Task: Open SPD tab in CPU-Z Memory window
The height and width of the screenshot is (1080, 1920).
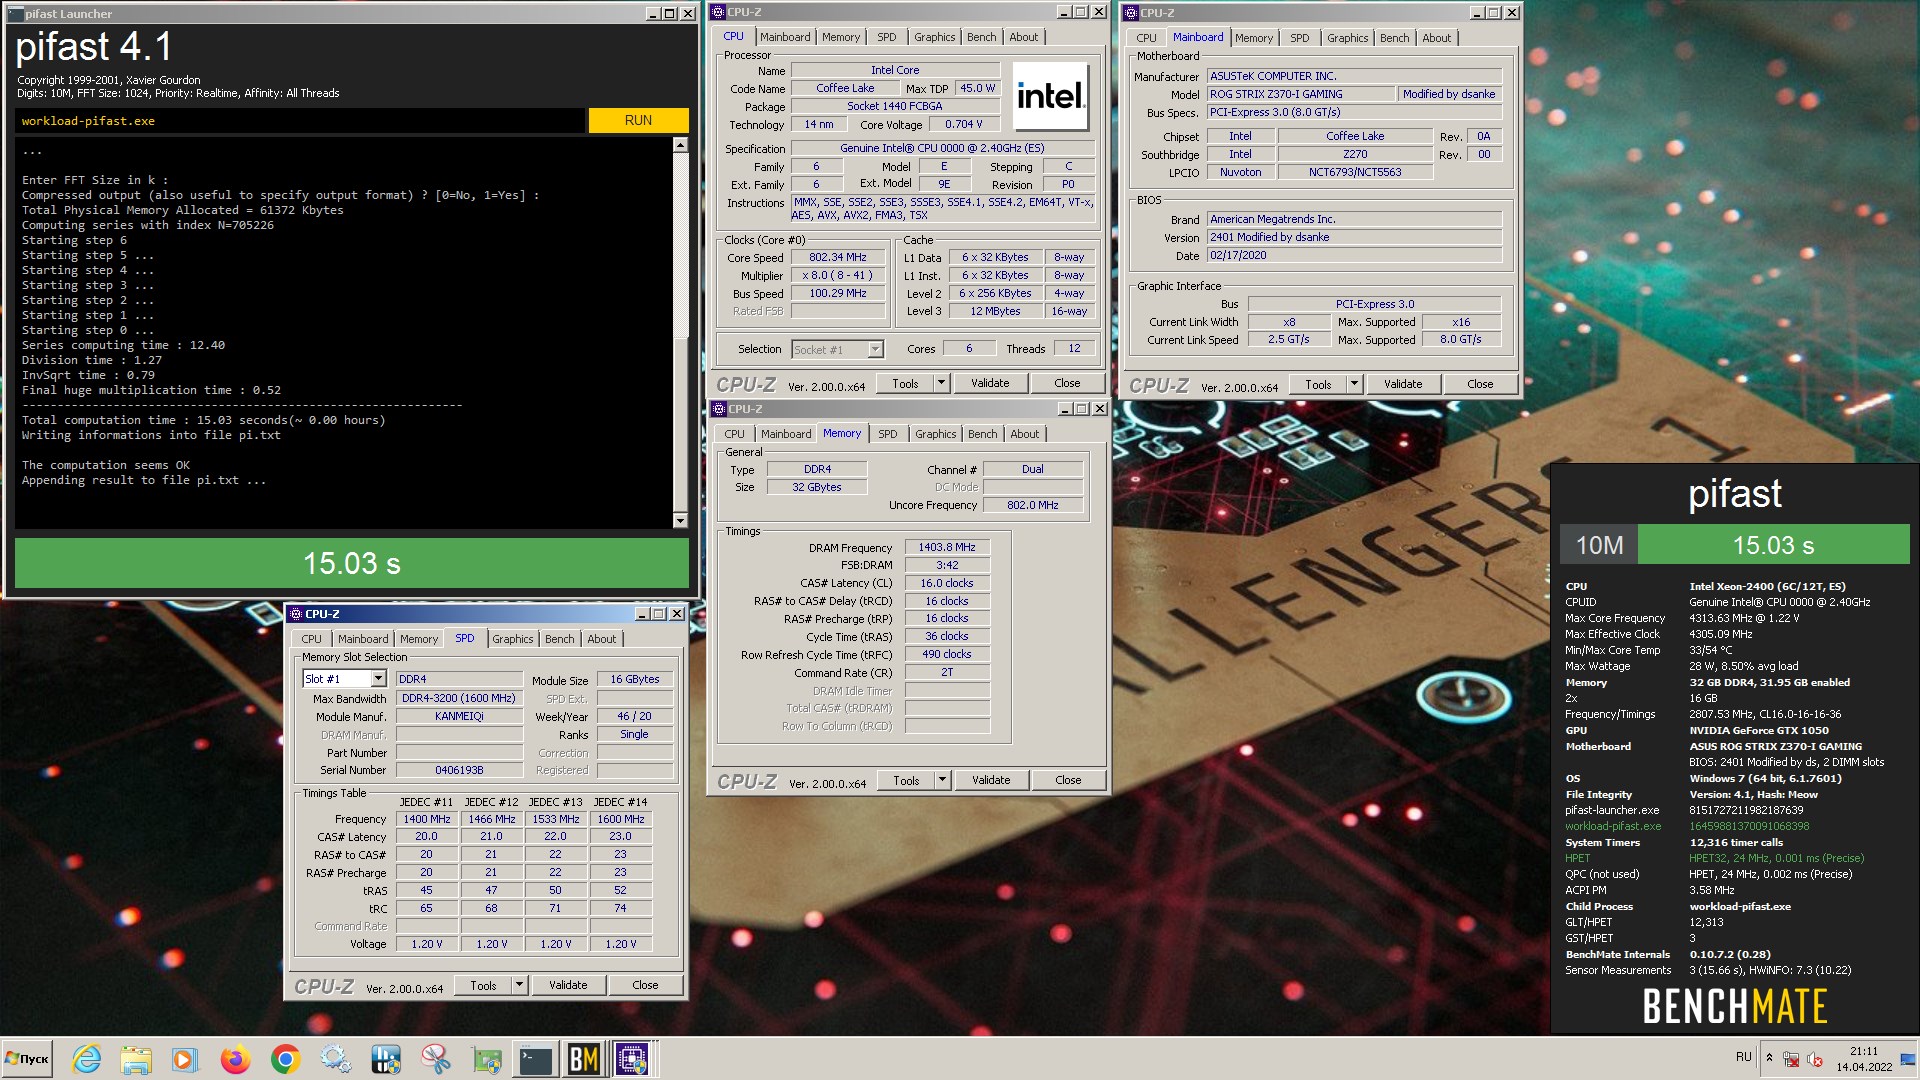Action: (887, 434)
